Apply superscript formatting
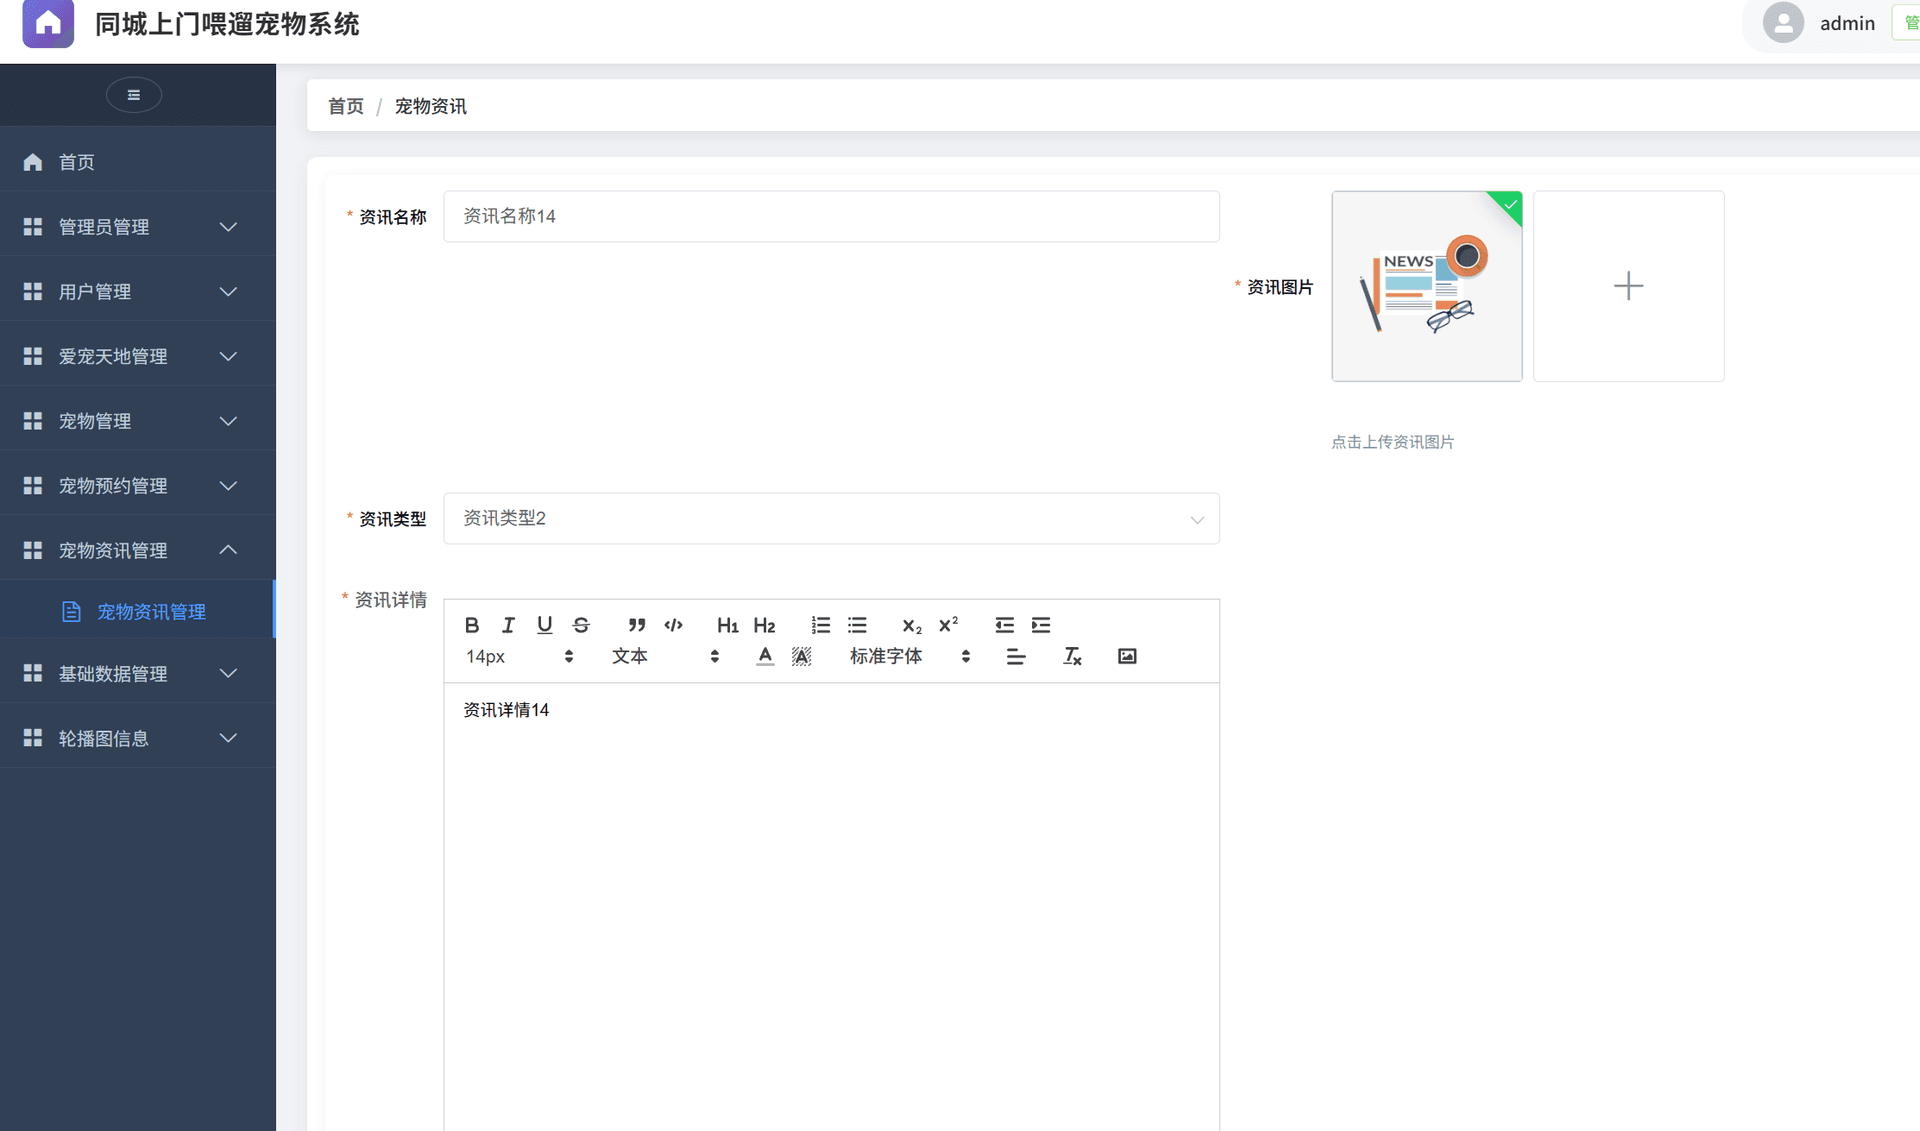1920x1131 pixels. 948,625
